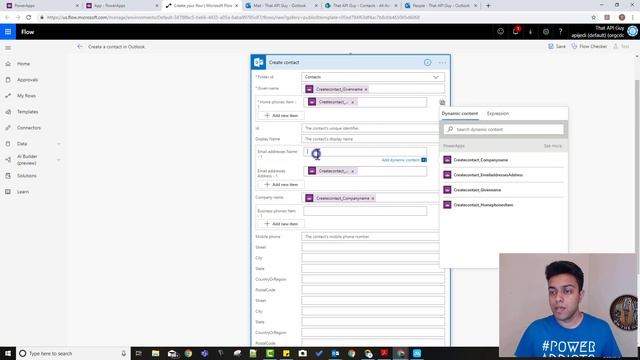Add new item under Business phones

point(281,224)
